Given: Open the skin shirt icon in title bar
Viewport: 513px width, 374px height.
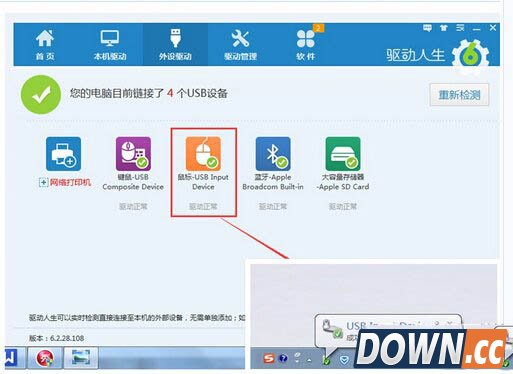Looking at the screenshot, I should 444,28.
